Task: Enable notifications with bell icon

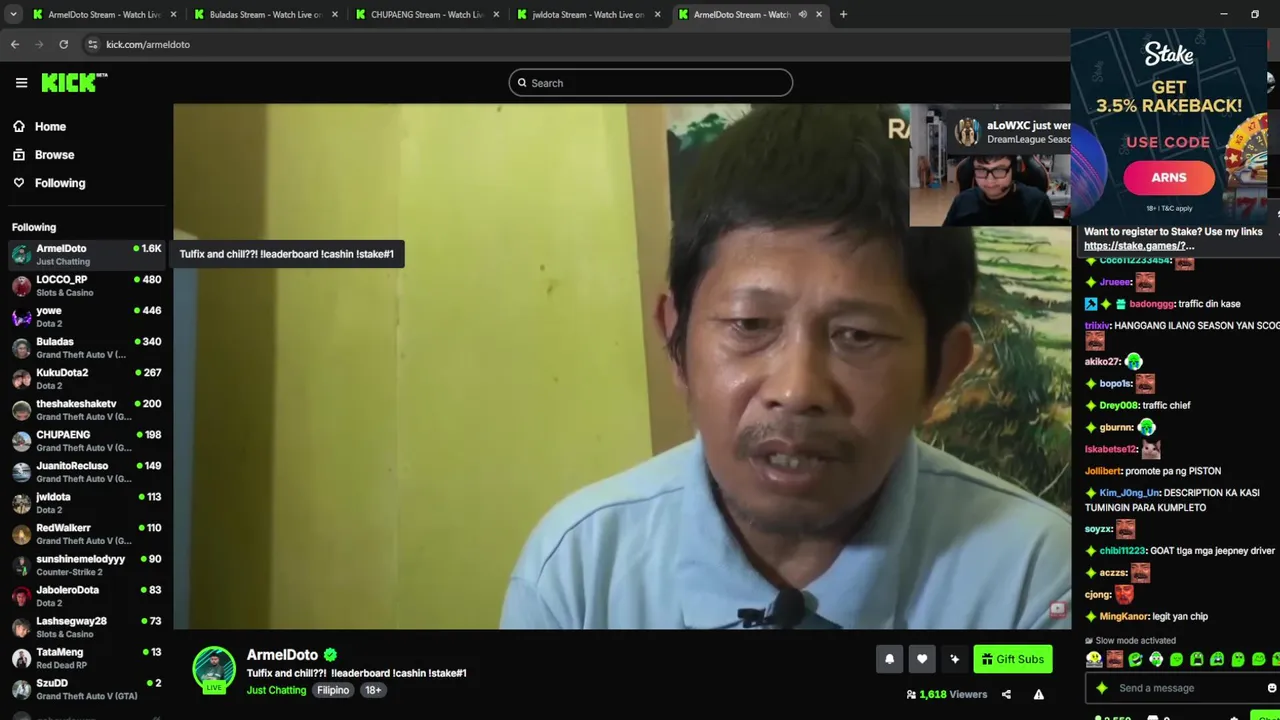Action: tap(889, 659)
